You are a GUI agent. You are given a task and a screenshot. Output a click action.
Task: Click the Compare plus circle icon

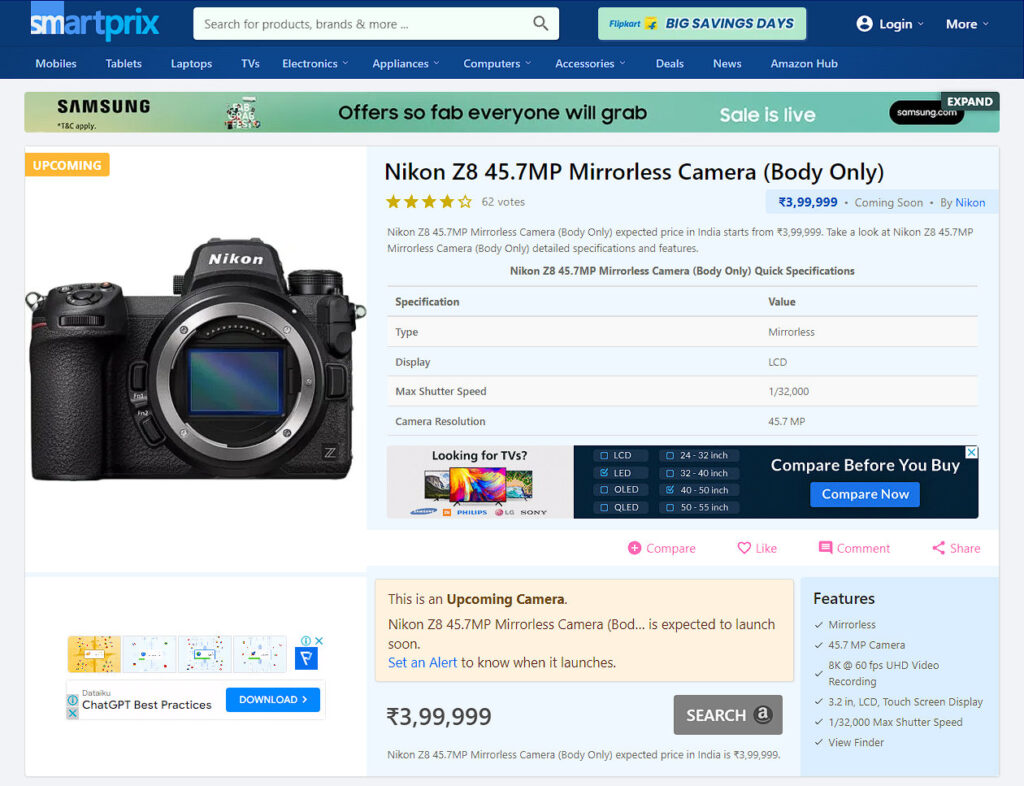[x=634, y=548]
